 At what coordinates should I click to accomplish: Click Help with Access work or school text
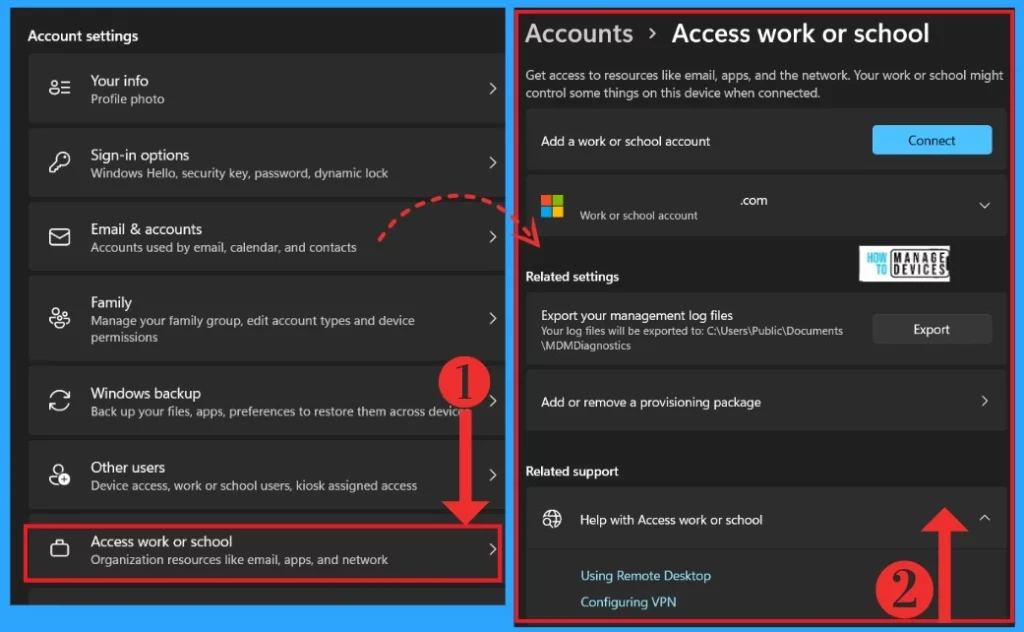point(671,520)
